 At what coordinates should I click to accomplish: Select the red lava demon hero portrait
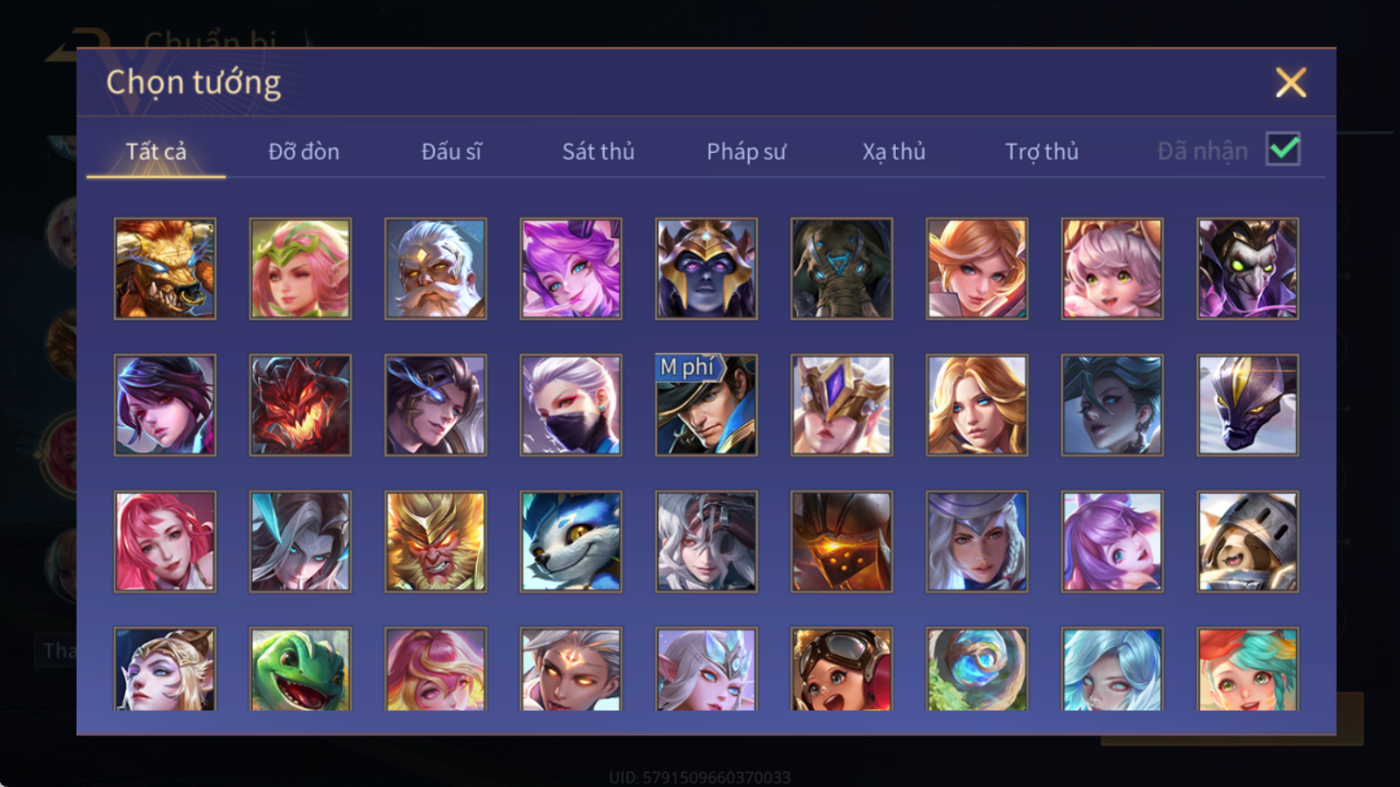[x=300, y=405]
